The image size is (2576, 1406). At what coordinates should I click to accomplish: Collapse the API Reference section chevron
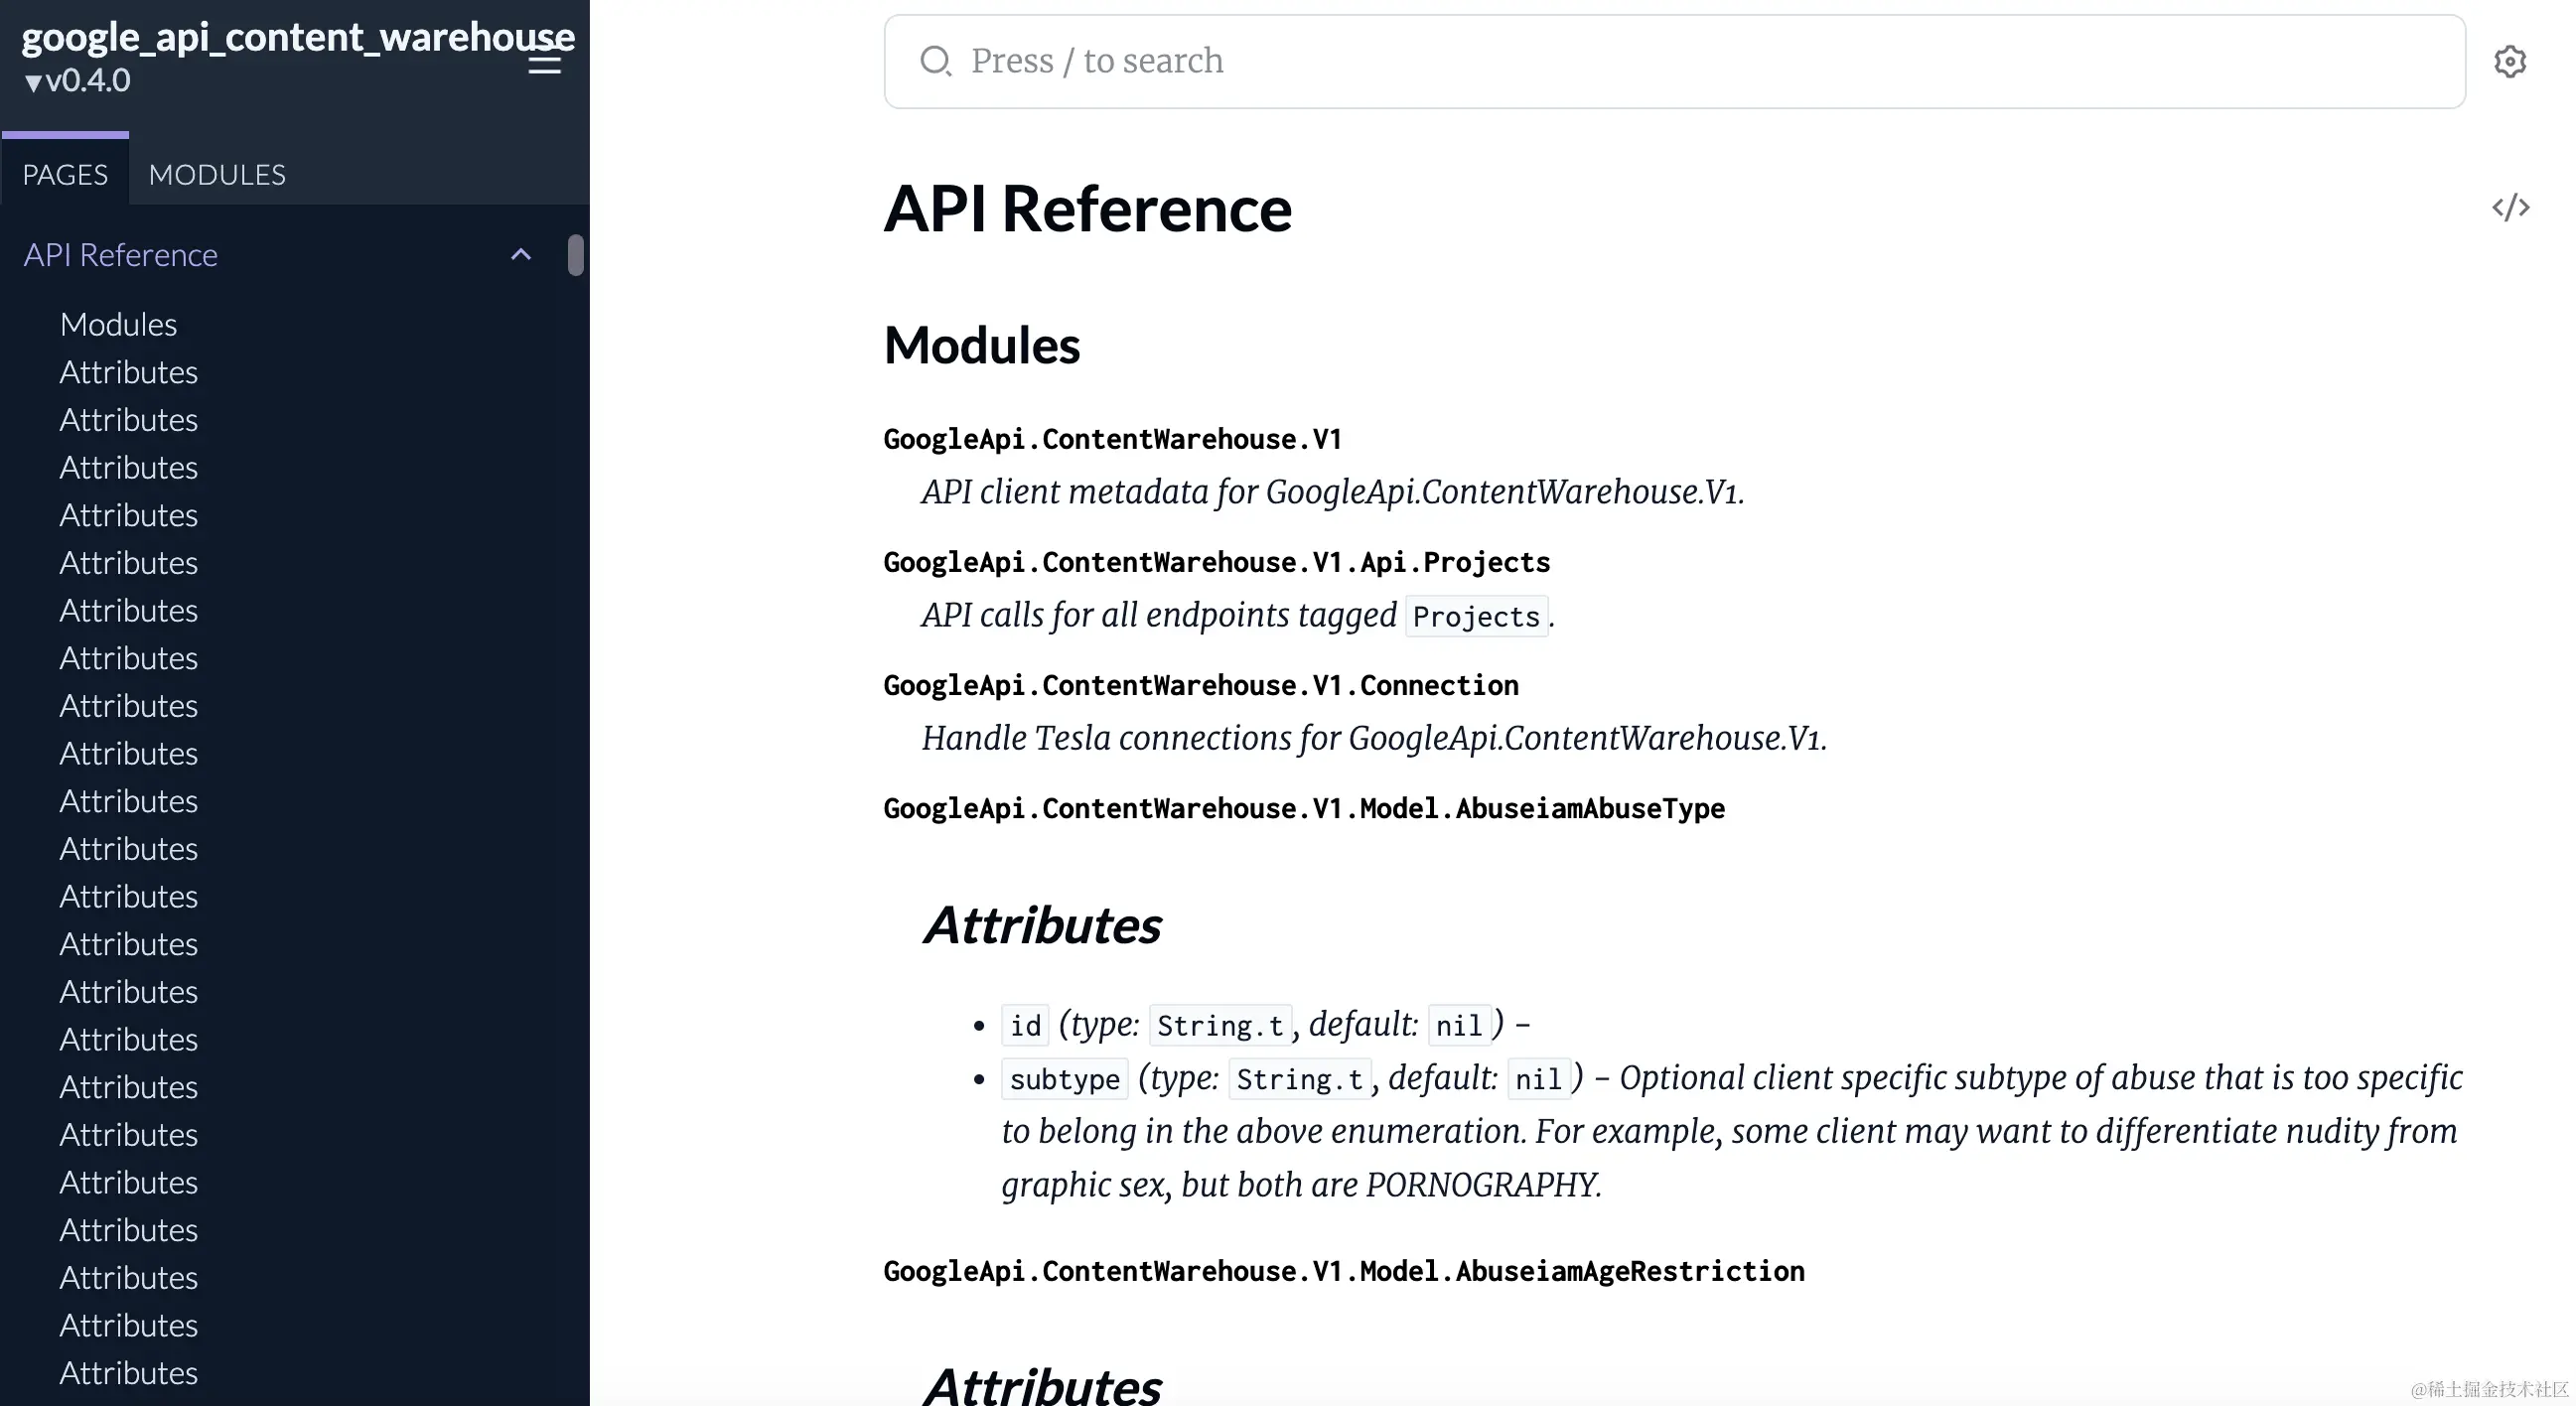[520, 255]
